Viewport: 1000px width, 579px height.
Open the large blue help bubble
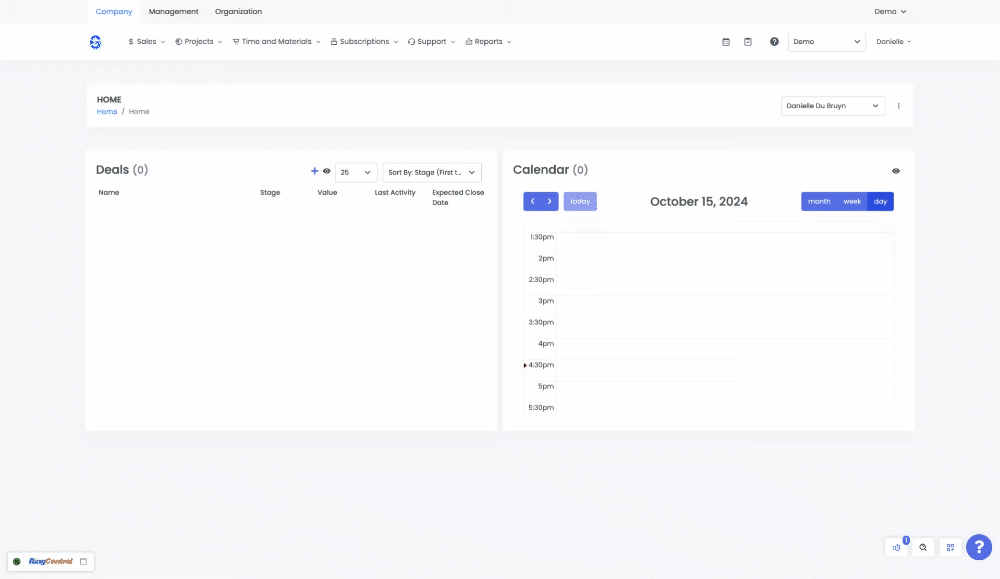pos(979,547)
